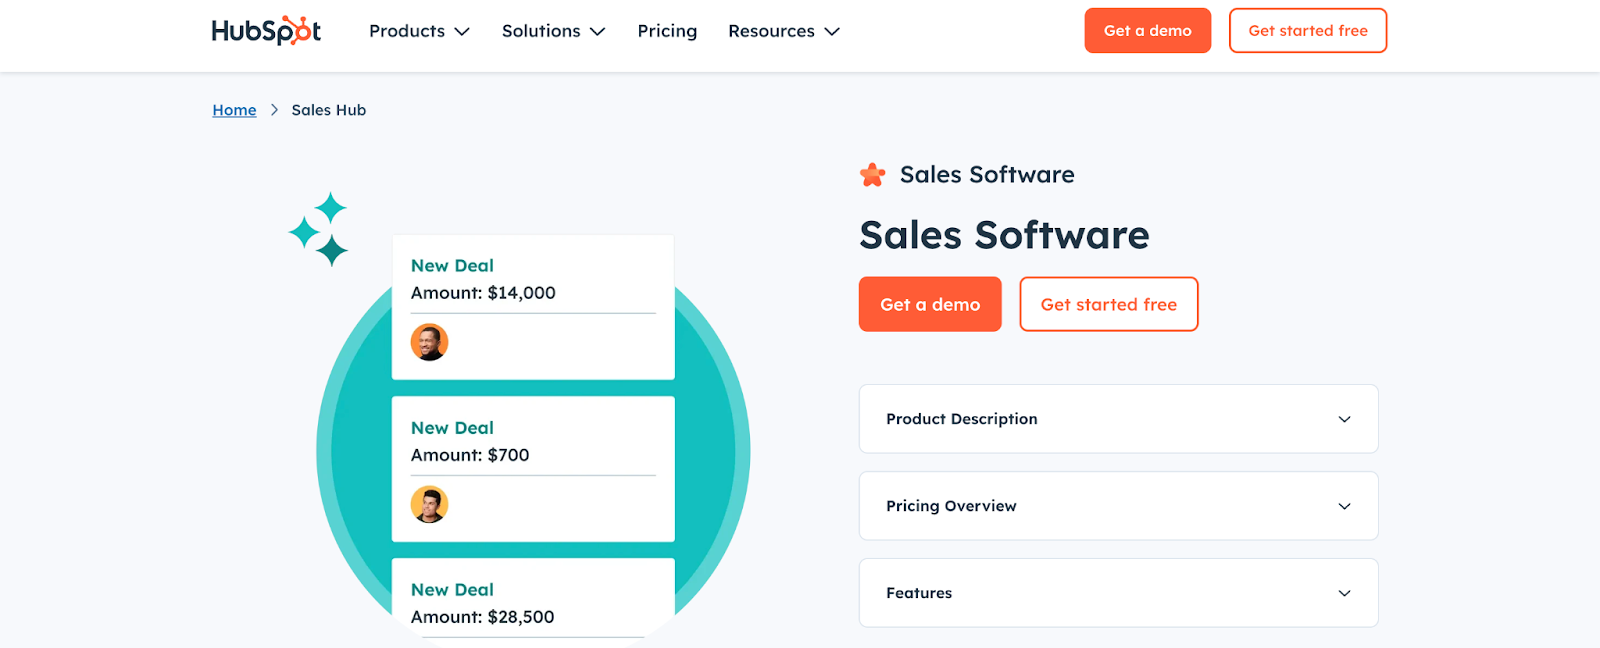
Task: Open the Products dropdown menu
Action: tap(418, 31)
